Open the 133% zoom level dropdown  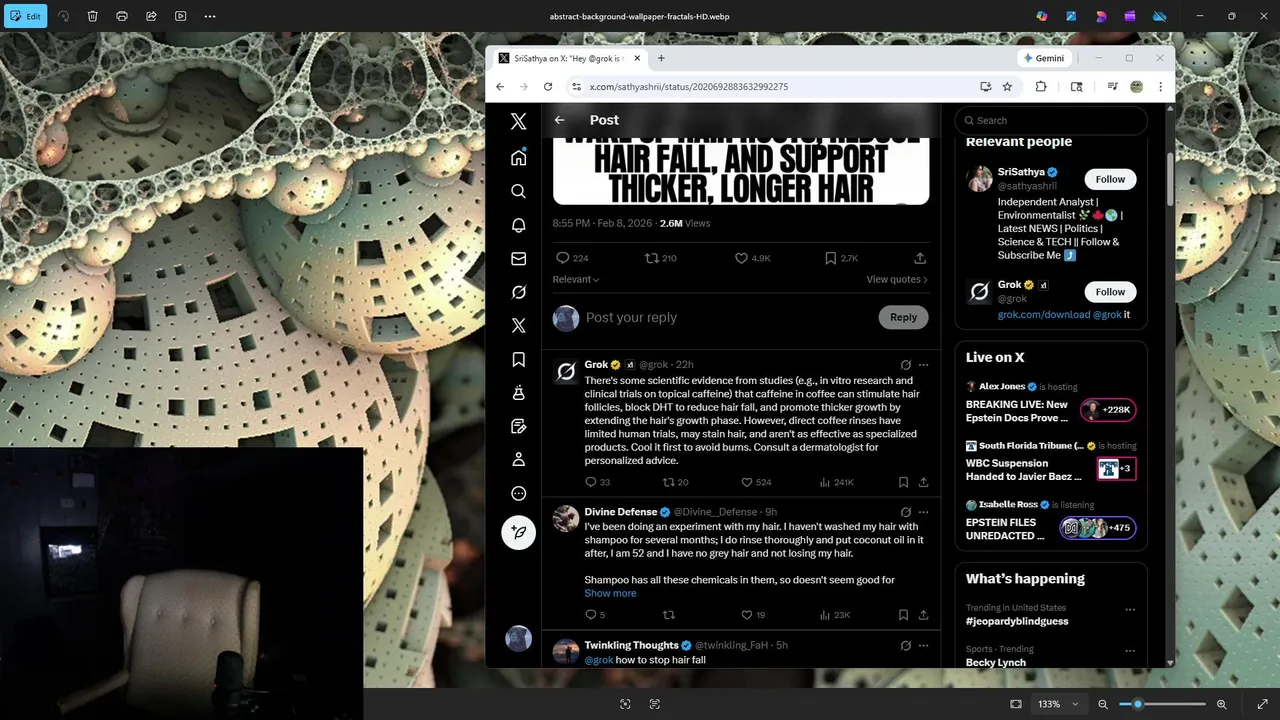click(1060, 704)
